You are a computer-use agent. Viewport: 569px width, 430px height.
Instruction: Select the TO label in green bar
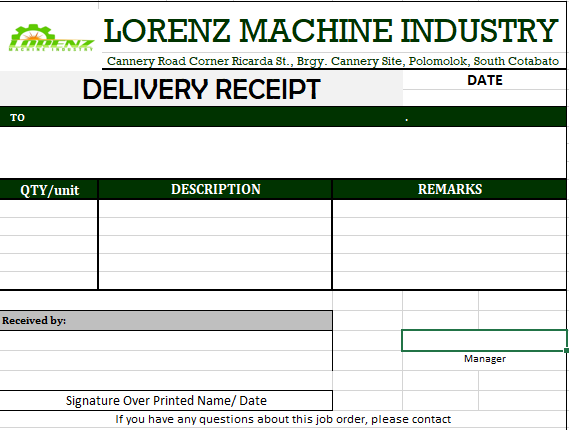tap(17, 118)
